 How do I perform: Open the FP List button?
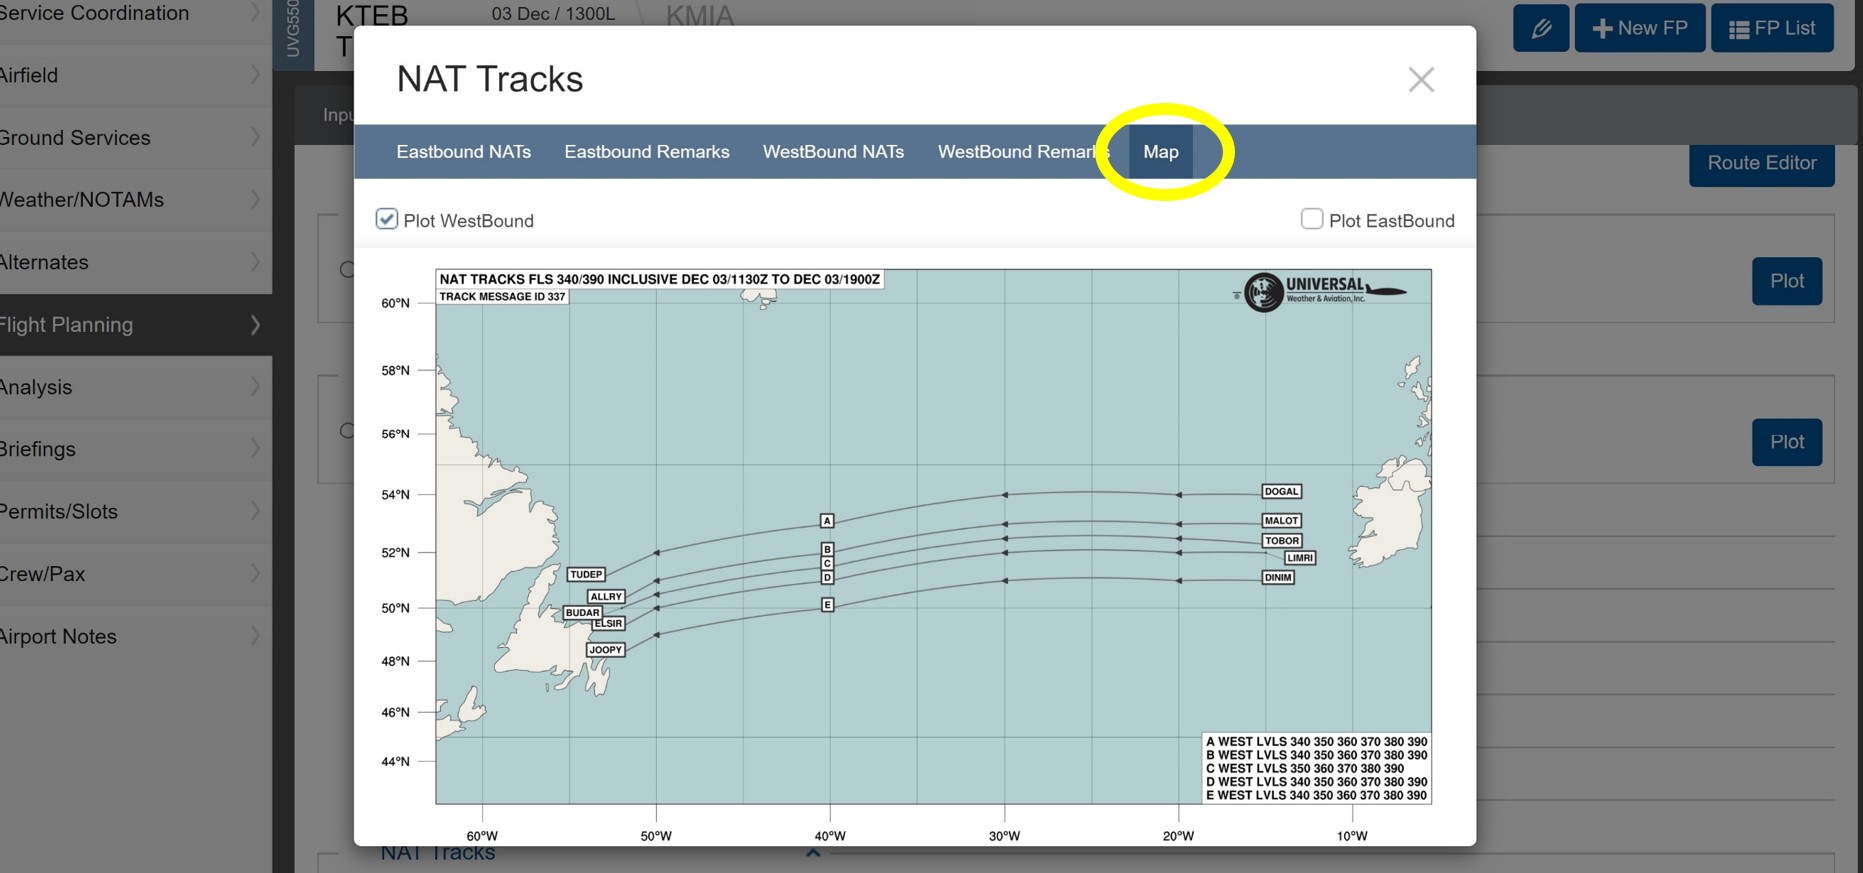pos(1772,28)
